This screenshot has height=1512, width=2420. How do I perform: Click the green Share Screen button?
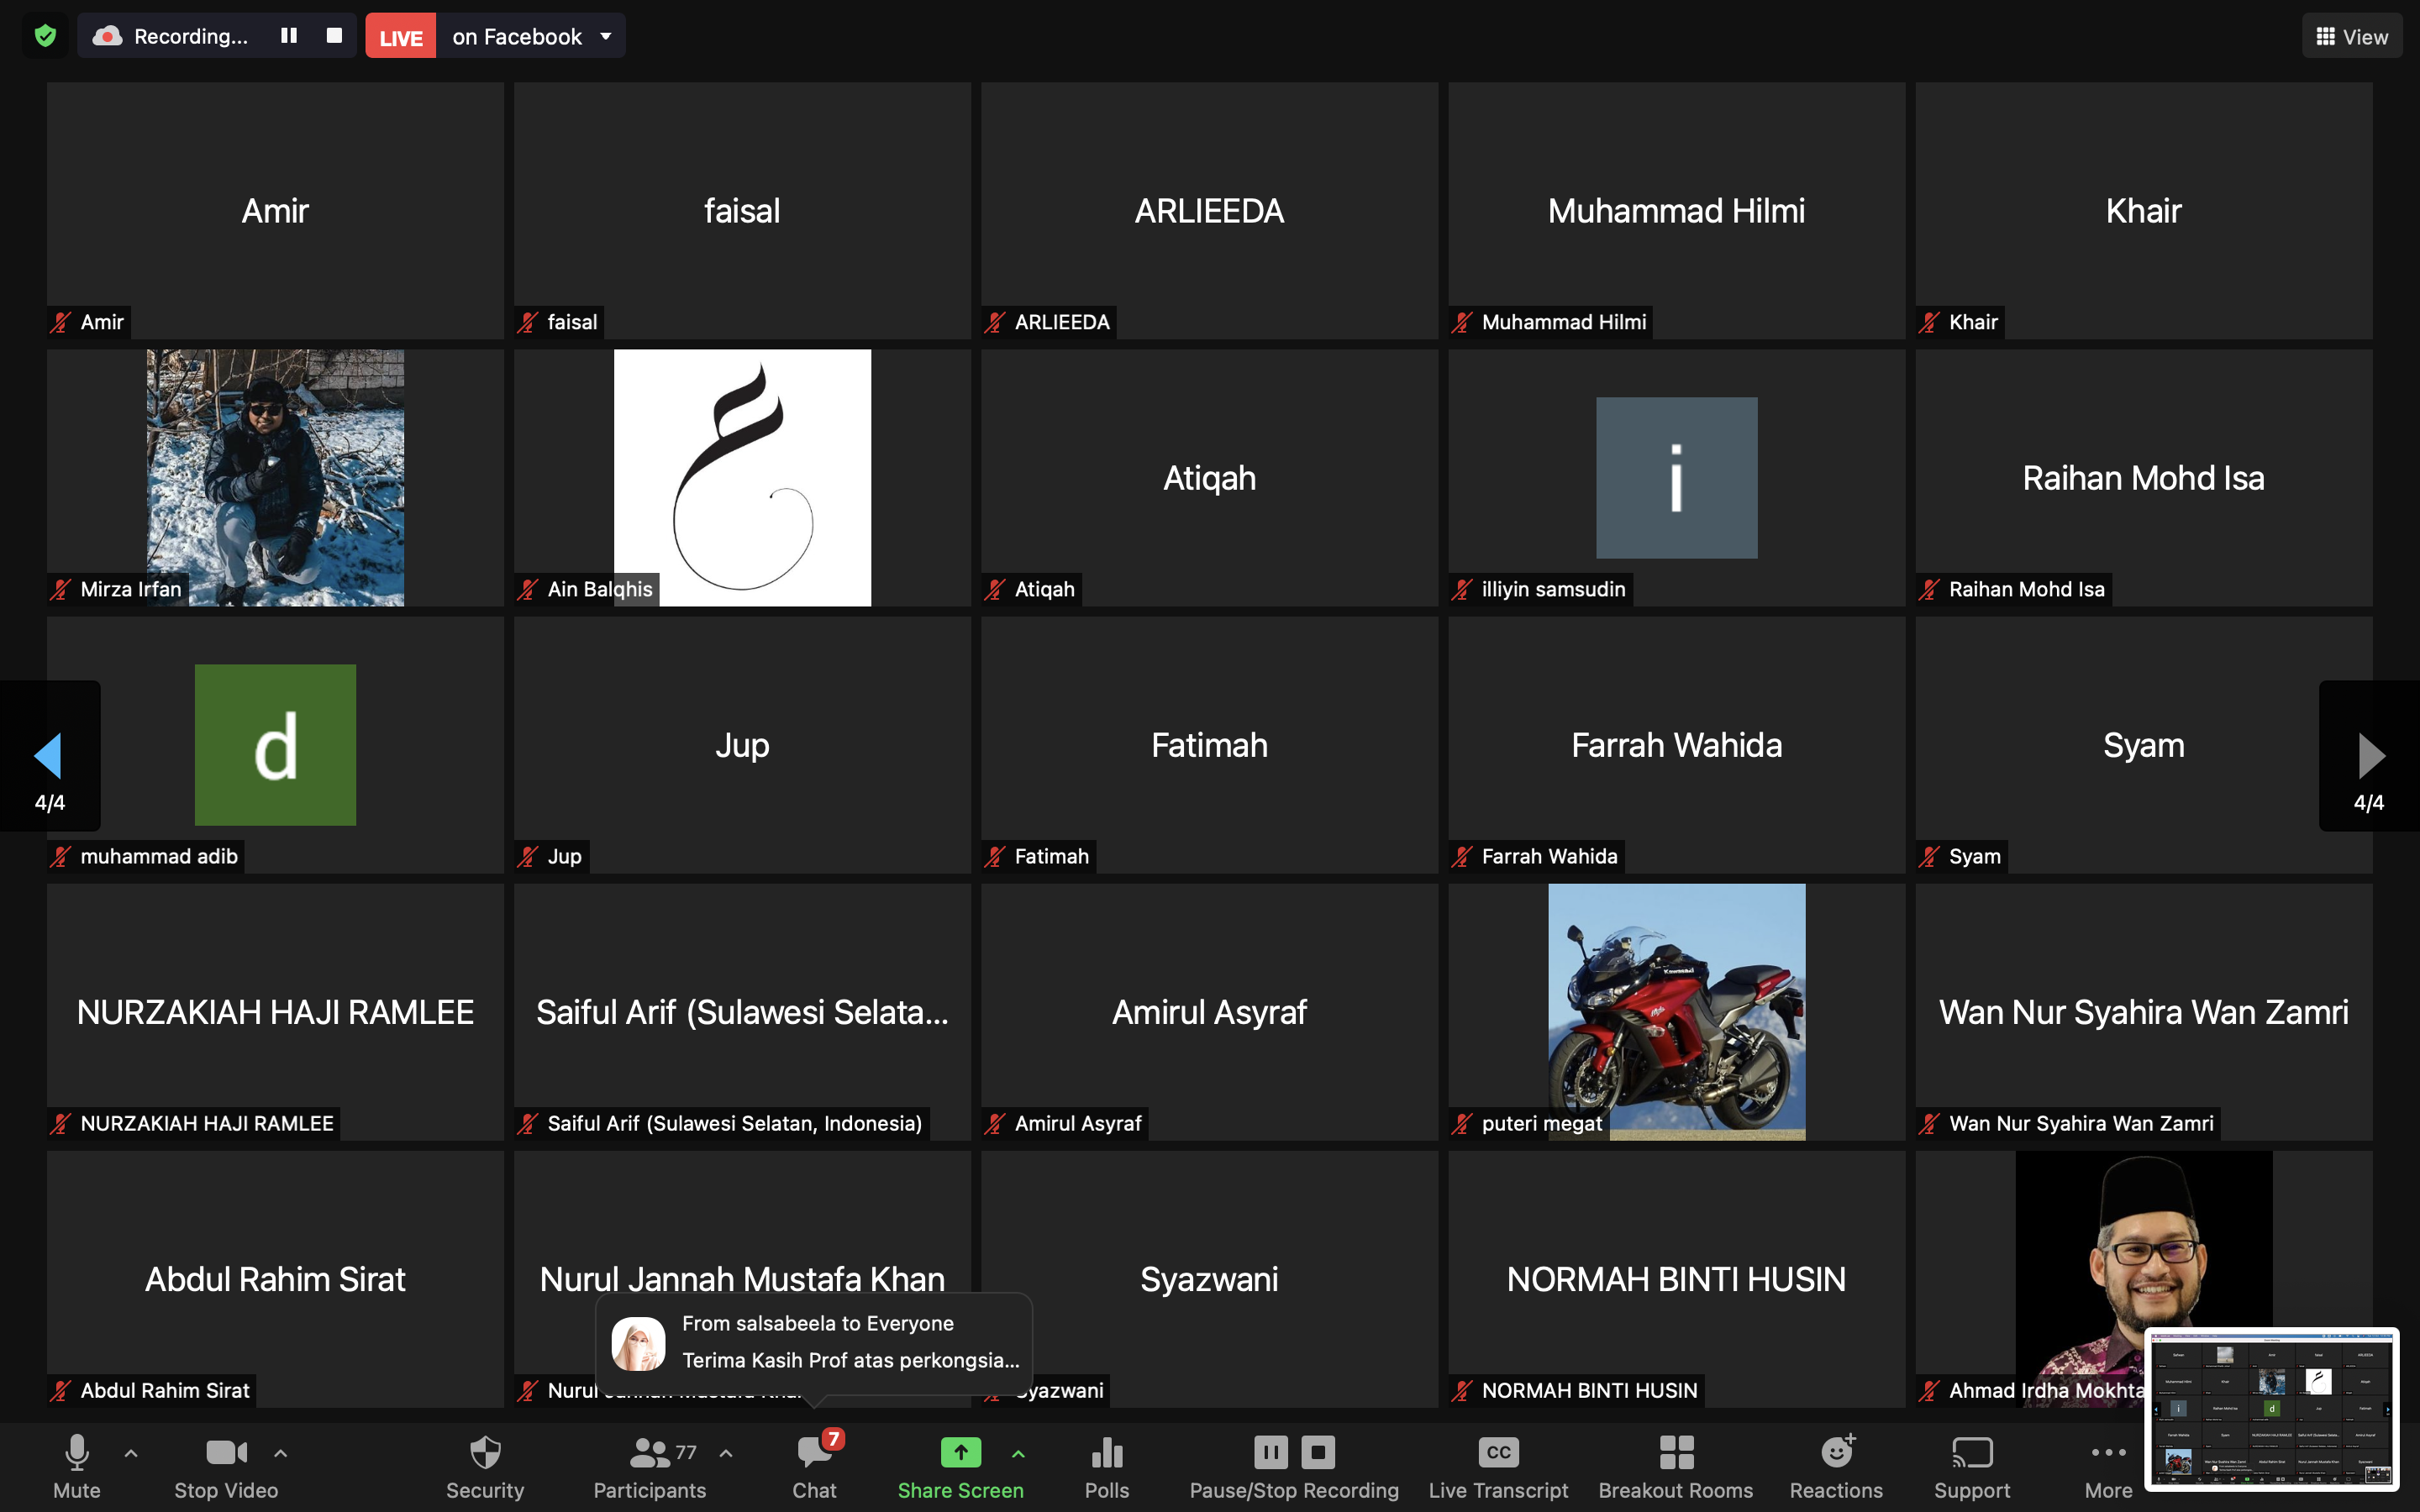pyautogui.click(x=960, y=1453)
